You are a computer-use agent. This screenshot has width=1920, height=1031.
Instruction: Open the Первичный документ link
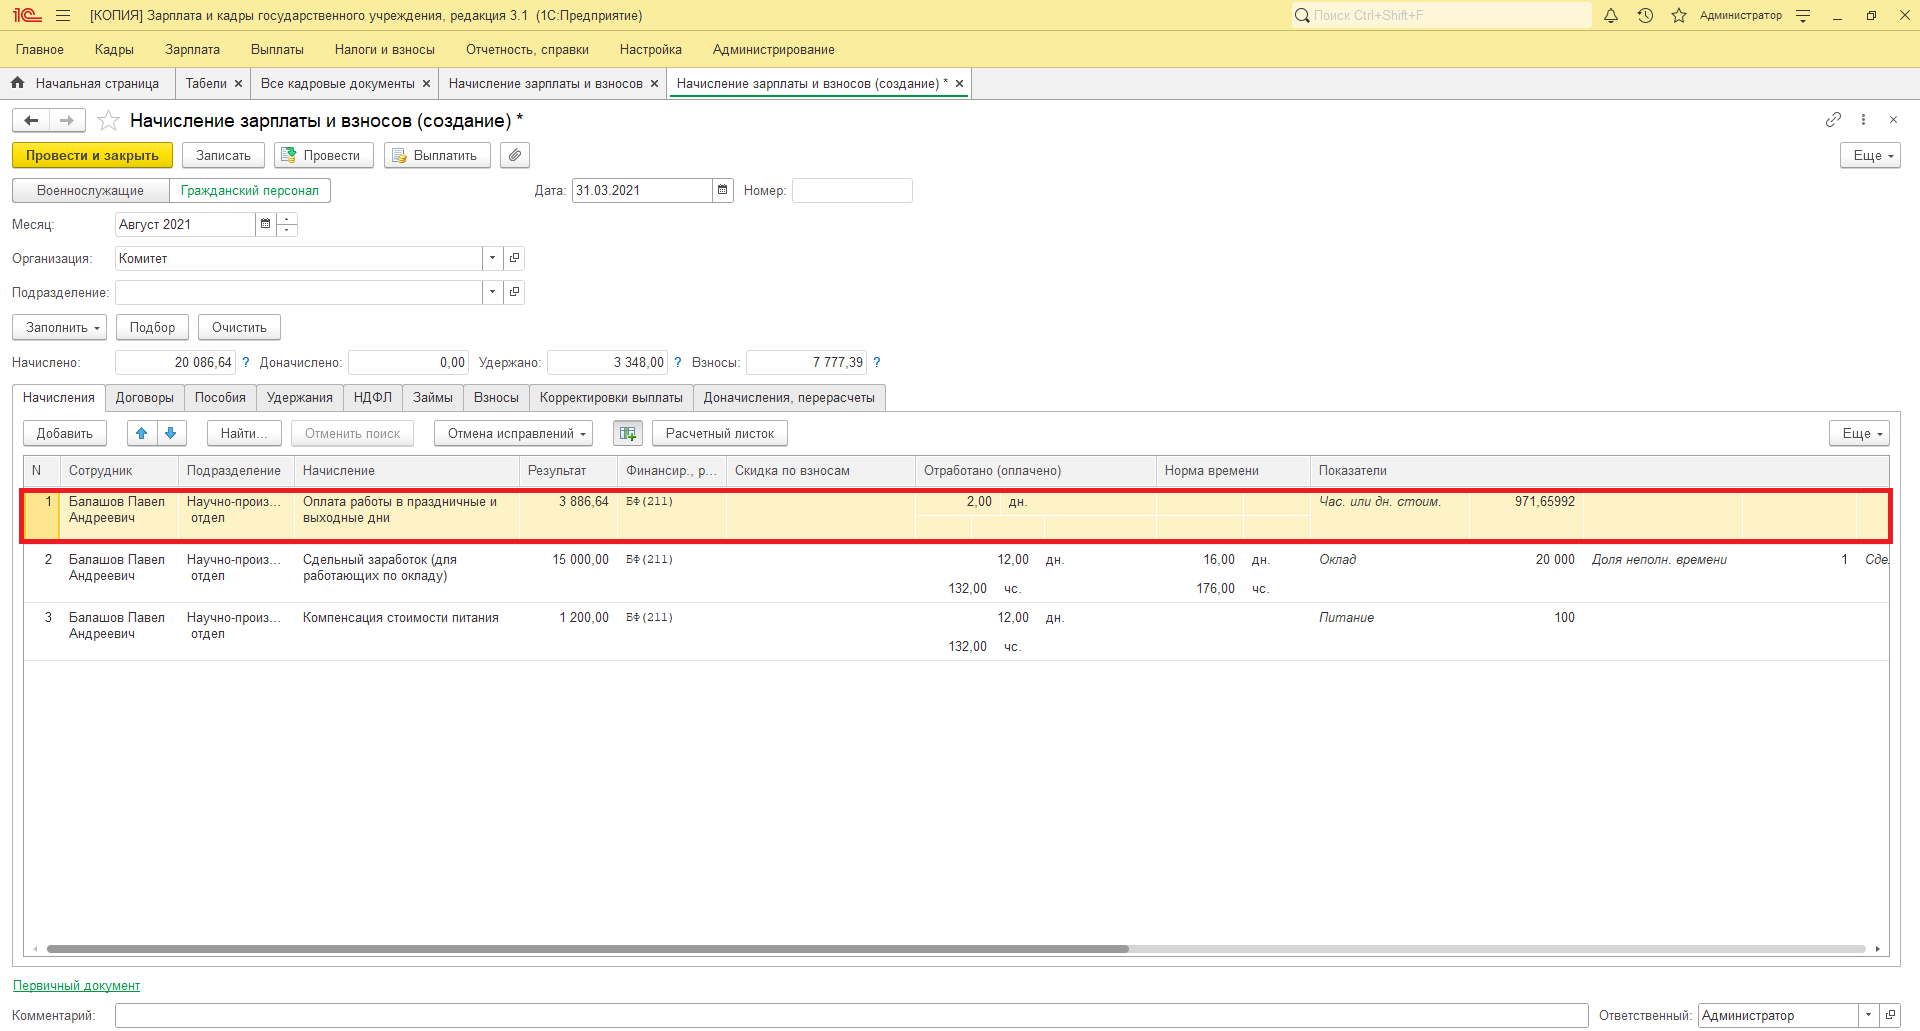pos(76,986)
